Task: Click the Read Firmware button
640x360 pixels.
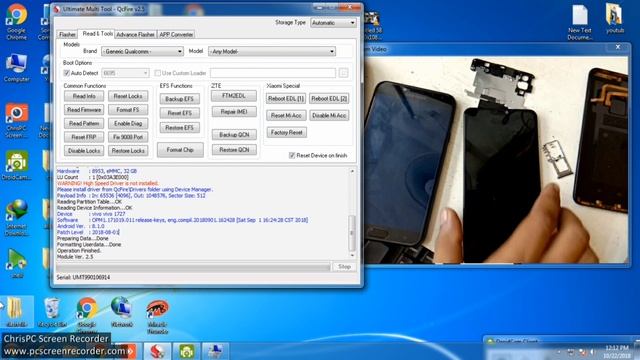Action: pos(84,110)
